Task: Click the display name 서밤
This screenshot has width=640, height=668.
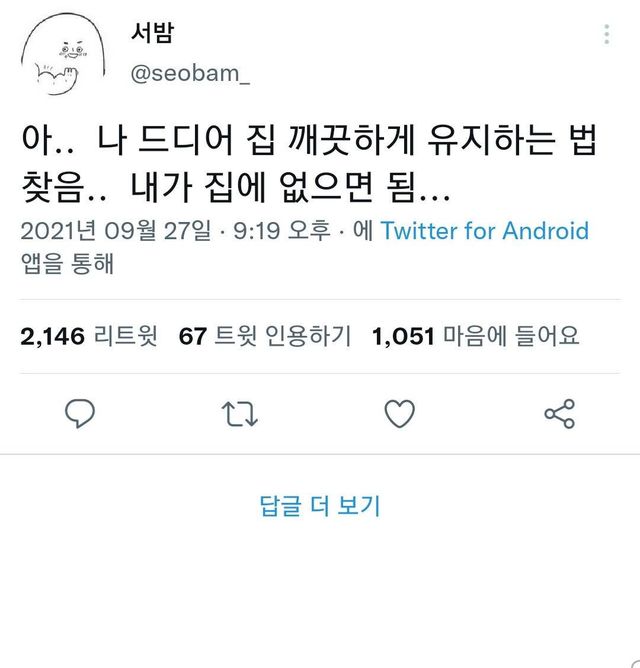Action: click(153, 32)
